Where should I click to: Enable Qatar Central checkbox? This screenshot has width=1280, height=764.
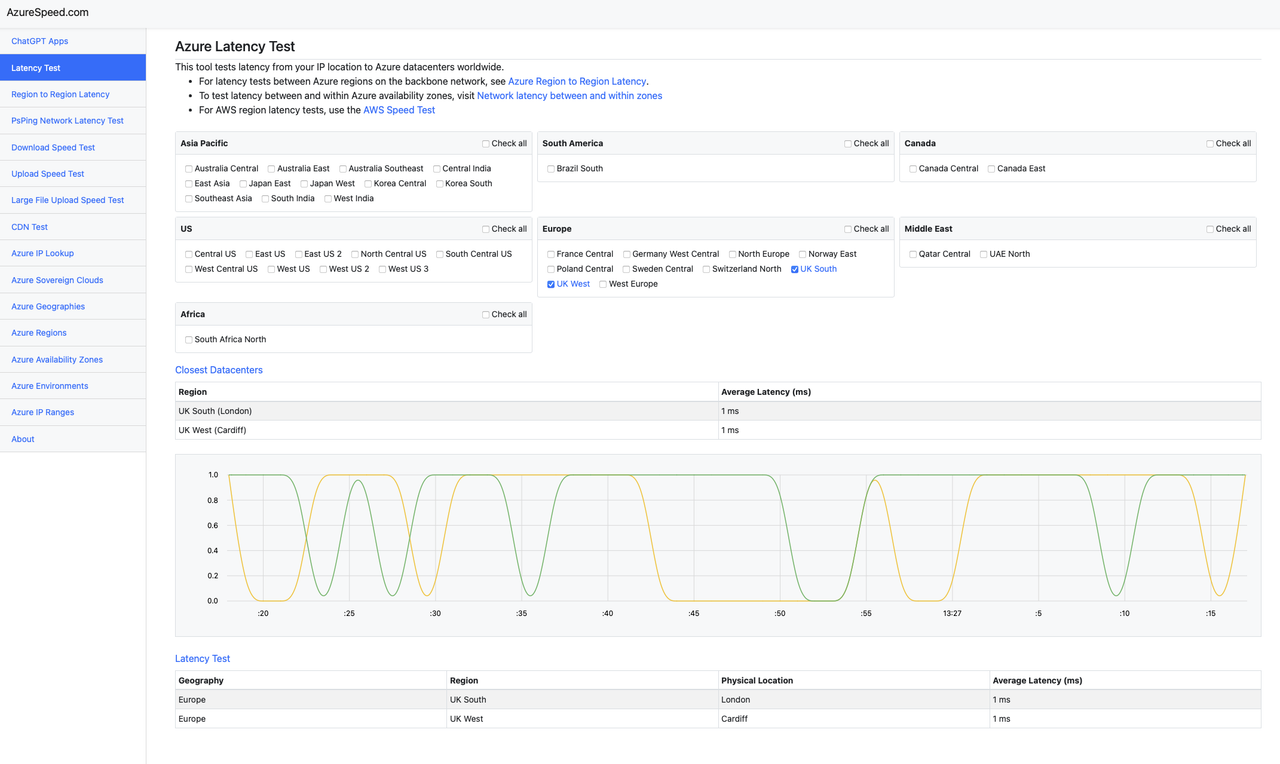913,254
